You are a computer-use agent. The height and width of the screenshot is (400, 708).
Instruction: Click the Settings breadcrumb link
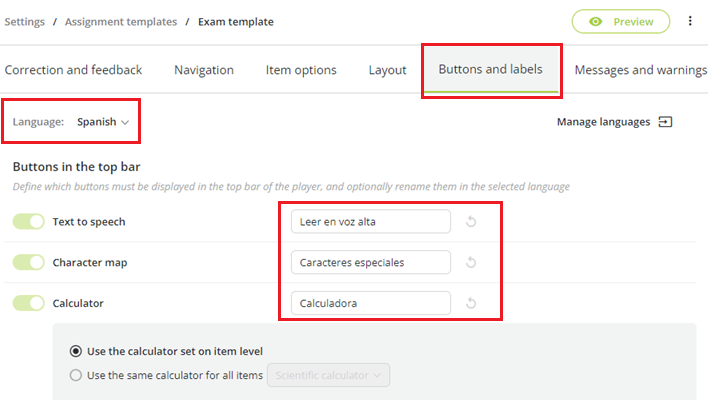[x=25, y=22]
